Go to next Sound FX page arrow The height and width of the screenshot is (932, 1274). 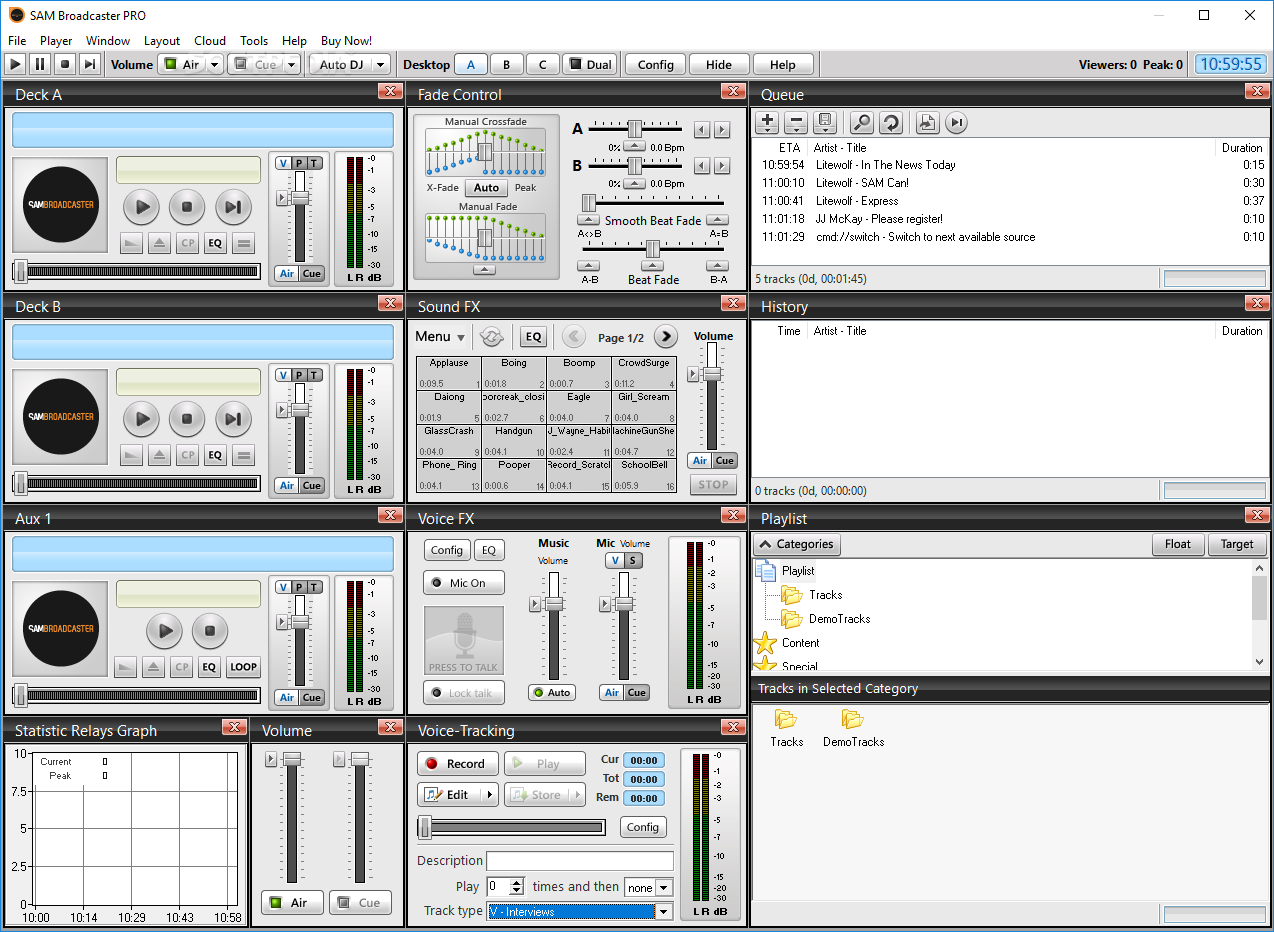[666, 337]
